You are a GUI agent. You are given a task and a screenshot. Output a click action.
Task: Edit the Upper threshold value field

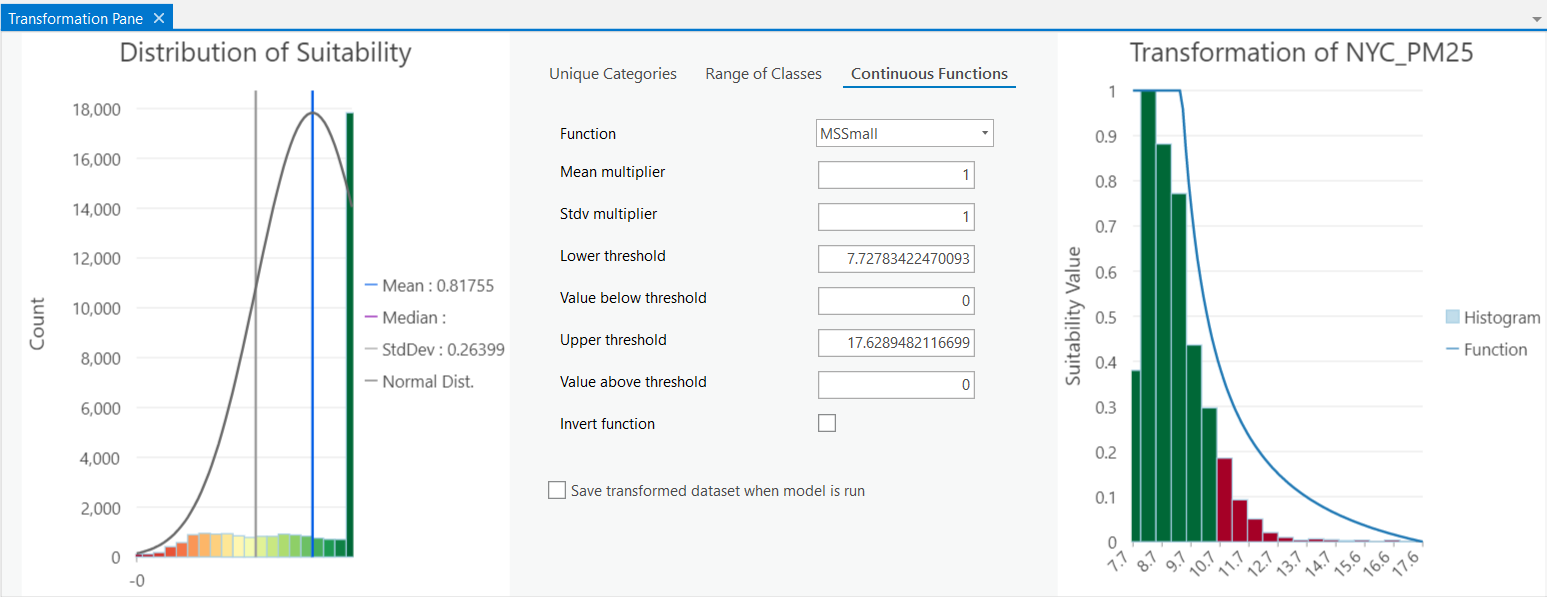point(896,344)
